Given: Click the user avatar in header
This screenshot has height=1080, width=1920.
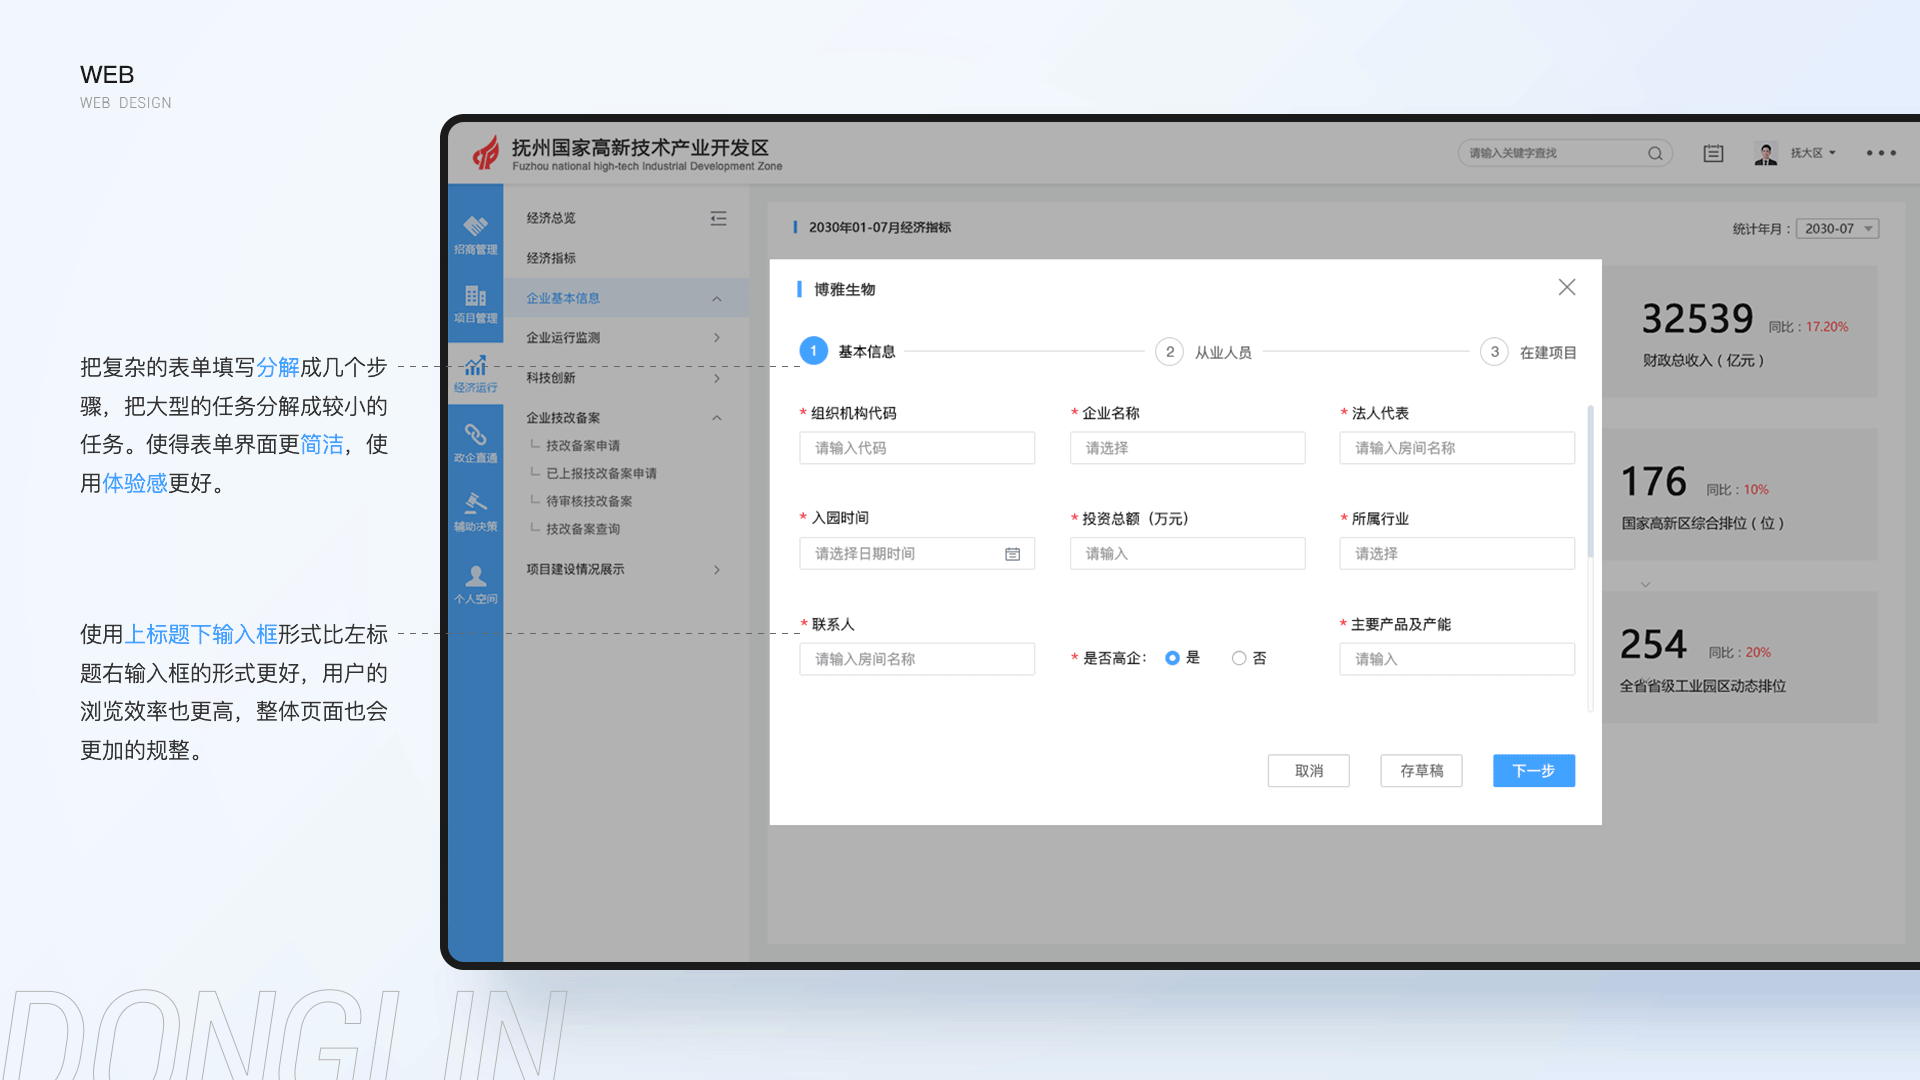Looking at the screenshot, I should [x=1765, y=153].
